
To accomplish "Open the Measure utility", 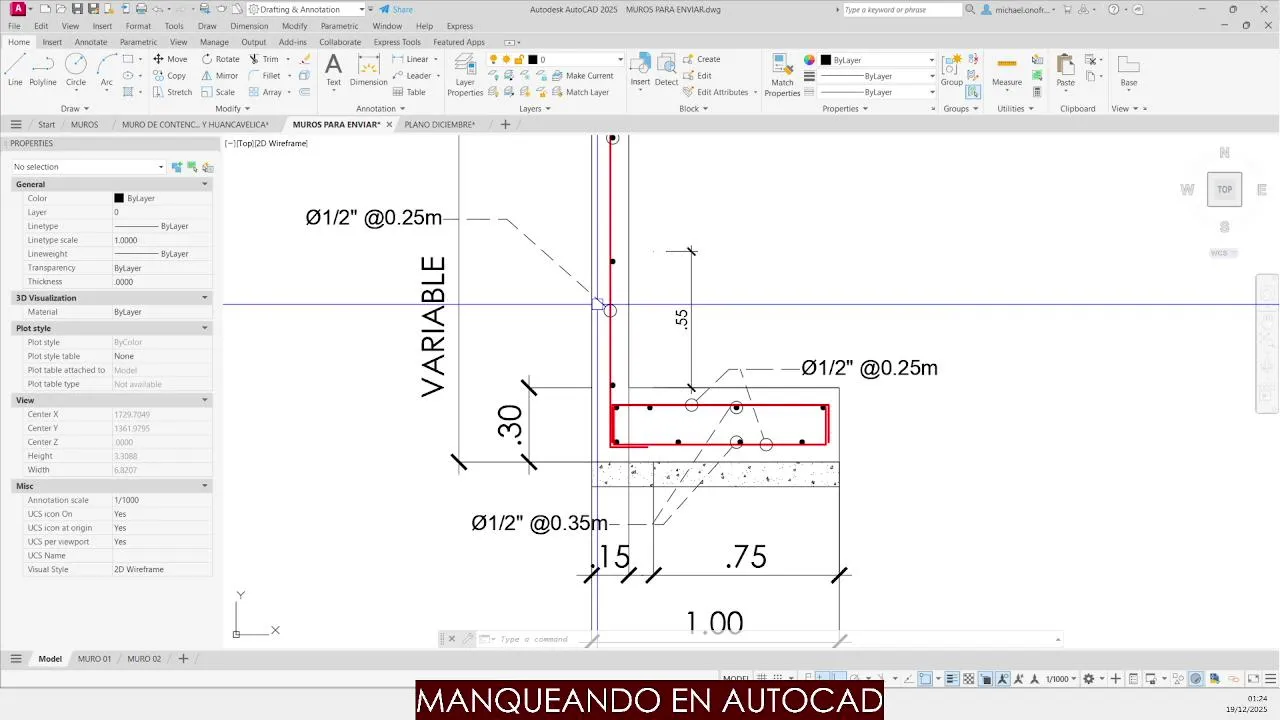I will (1007, 70).
